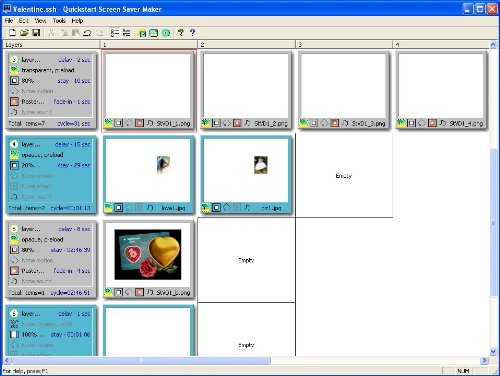Open the File menu
The height and width of the screenshot is (376, 500).
click(9, 21)
